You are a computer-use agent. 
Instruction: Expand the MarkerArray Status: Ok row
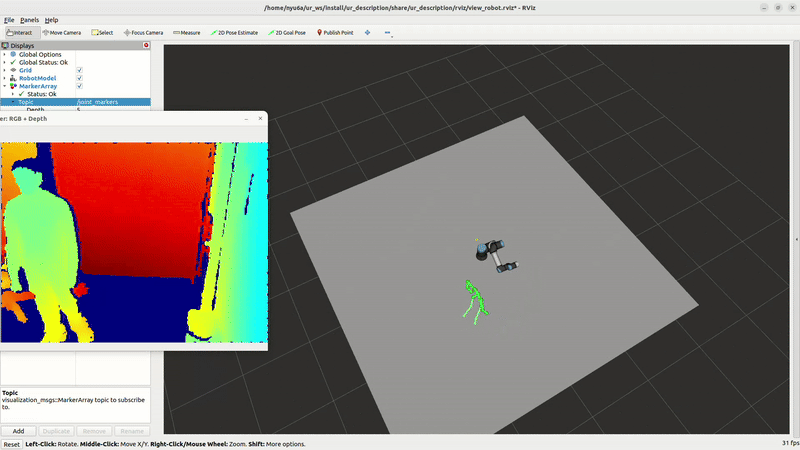pos(13,94)
